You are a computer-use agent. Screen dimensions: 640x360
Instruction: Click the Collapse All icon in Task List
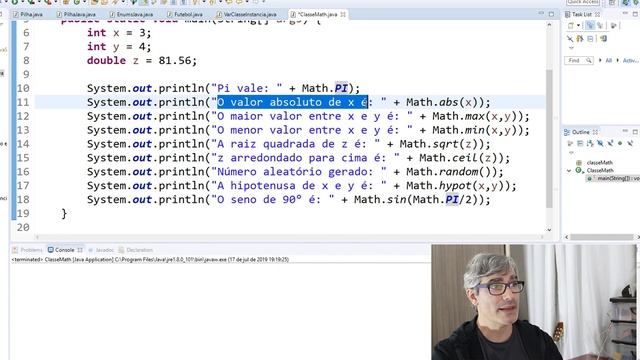click(590, 38)
